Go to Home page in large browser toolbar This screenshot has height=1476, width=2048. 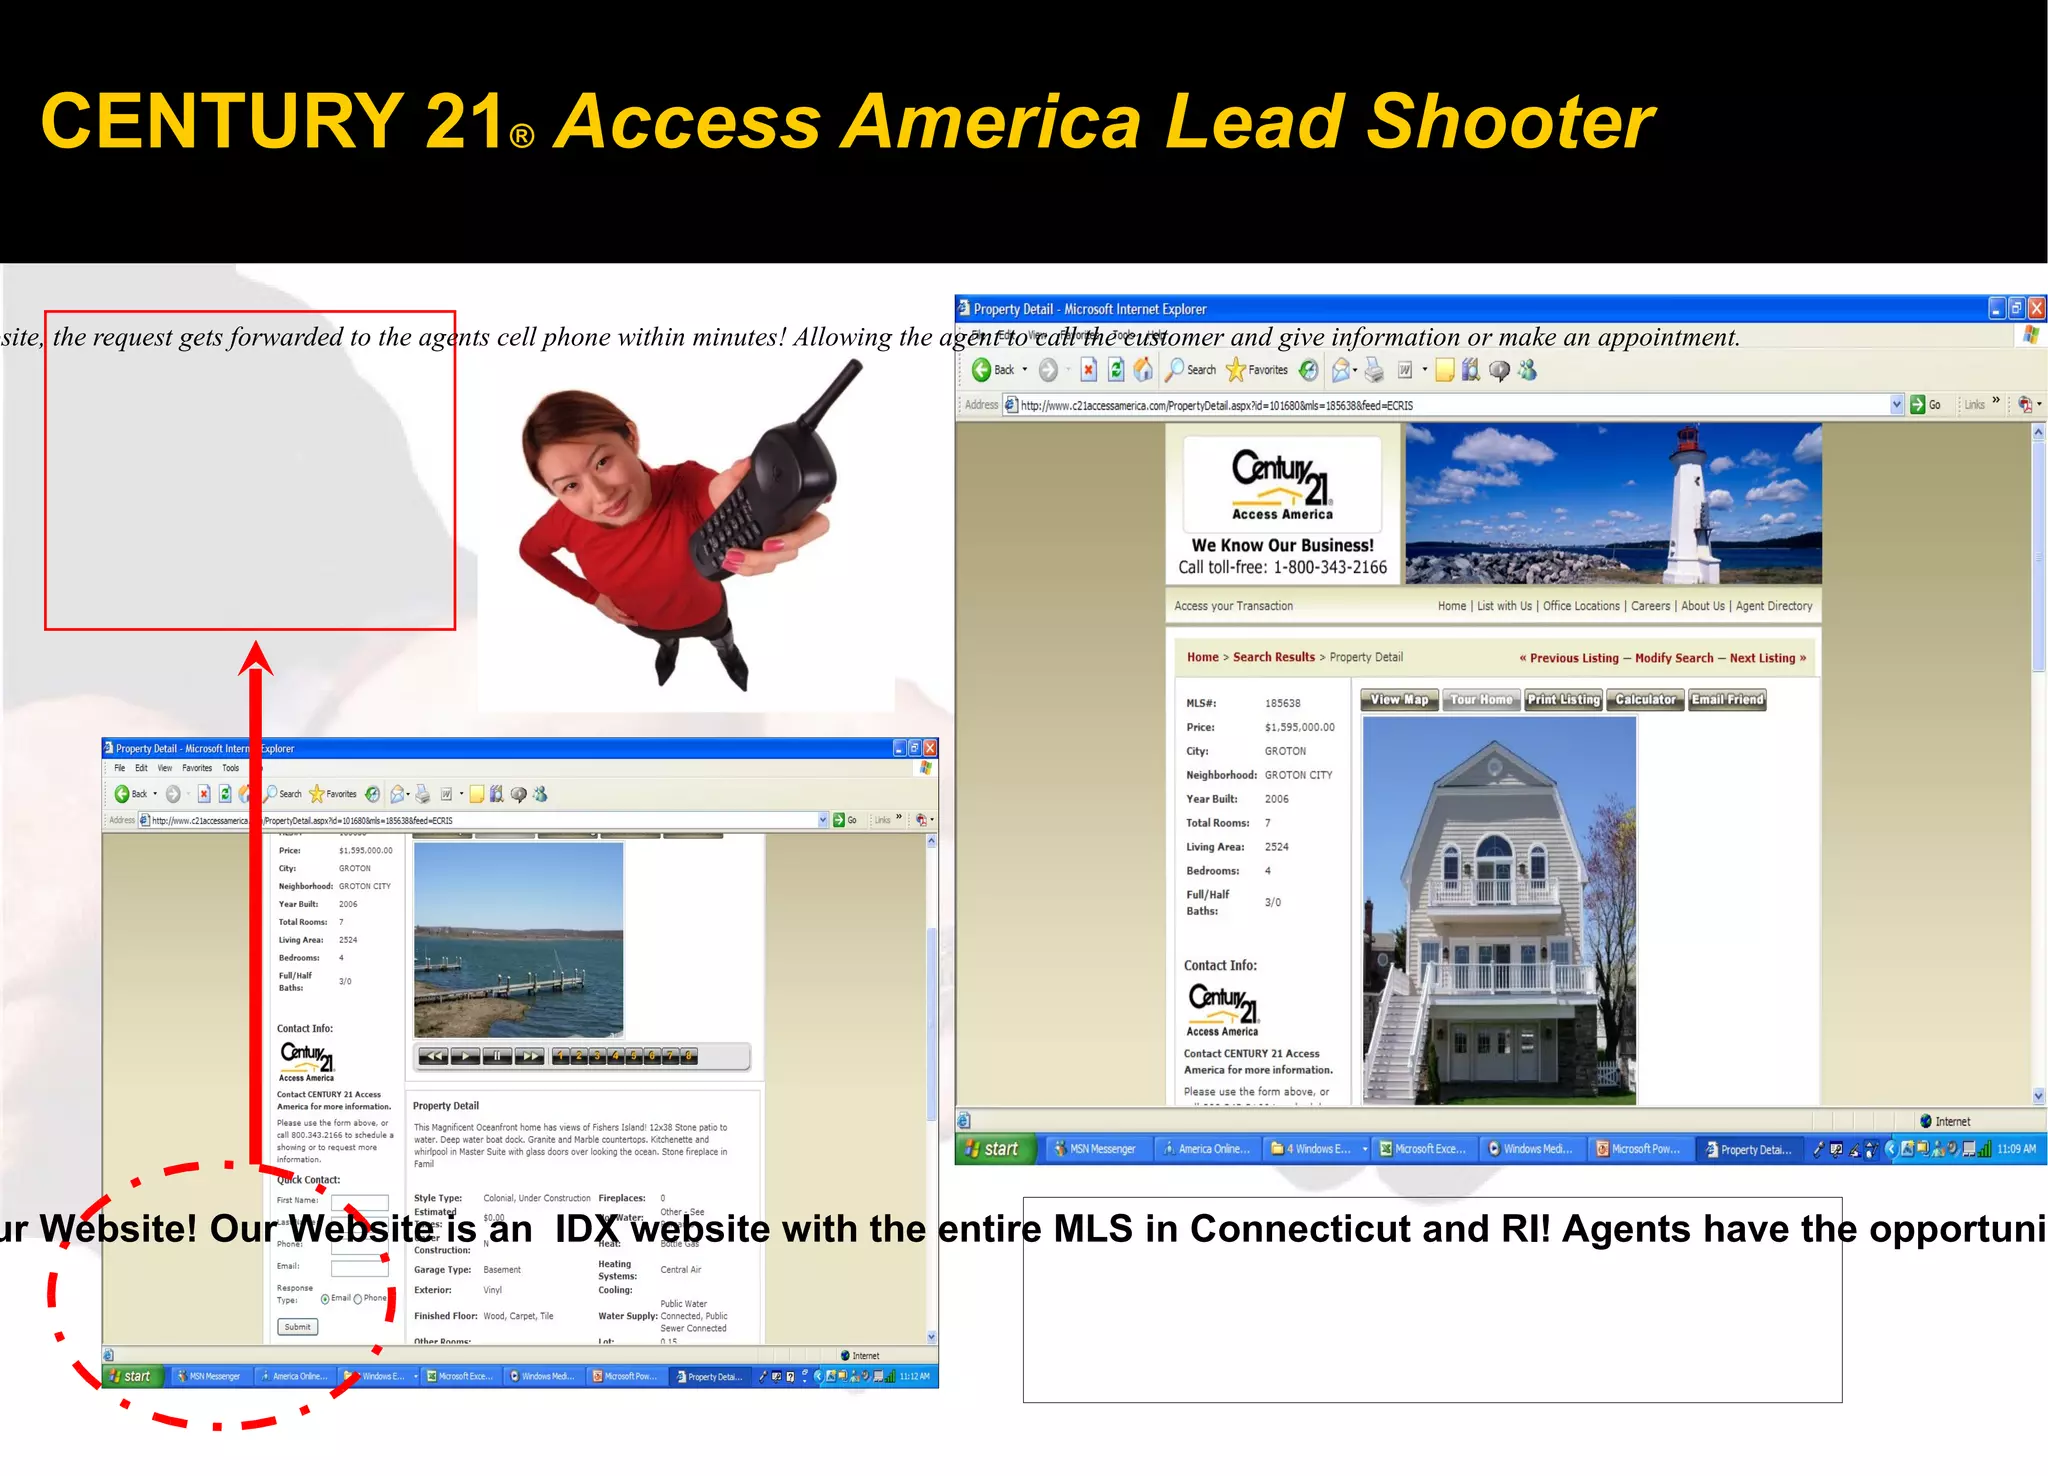tap(1143, 370)
